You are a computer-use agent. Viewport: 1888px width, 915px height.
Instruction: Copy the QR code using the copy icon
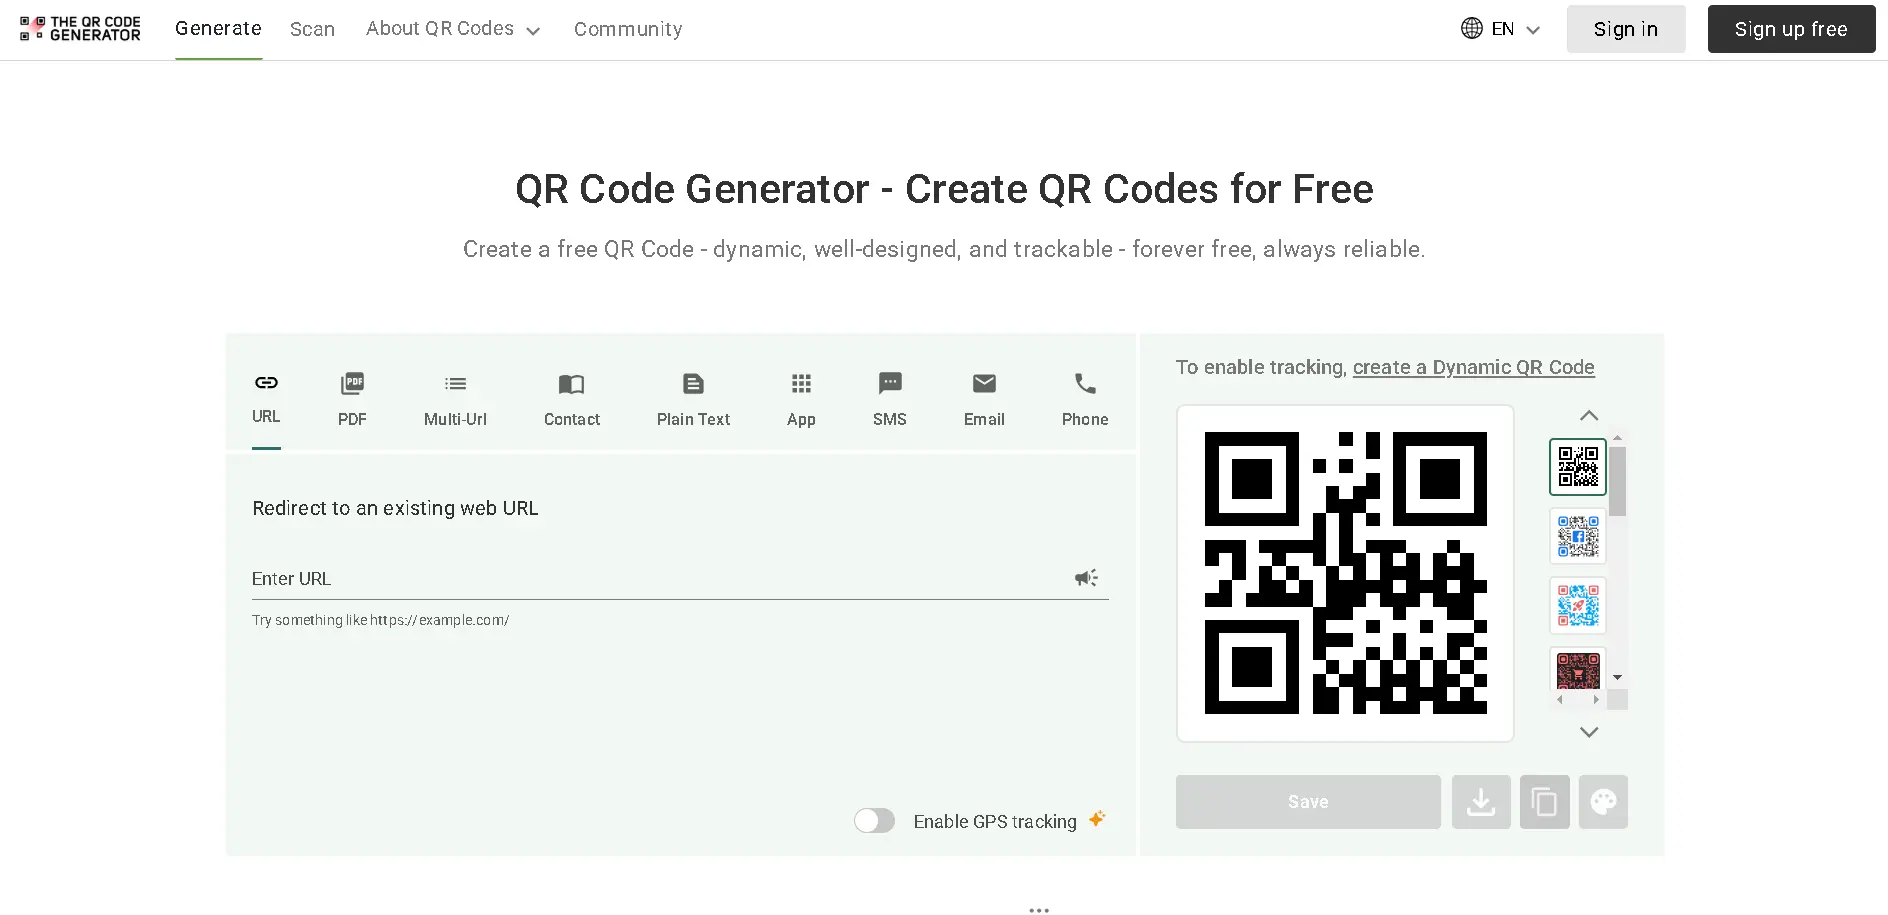tap(1545, 801)
